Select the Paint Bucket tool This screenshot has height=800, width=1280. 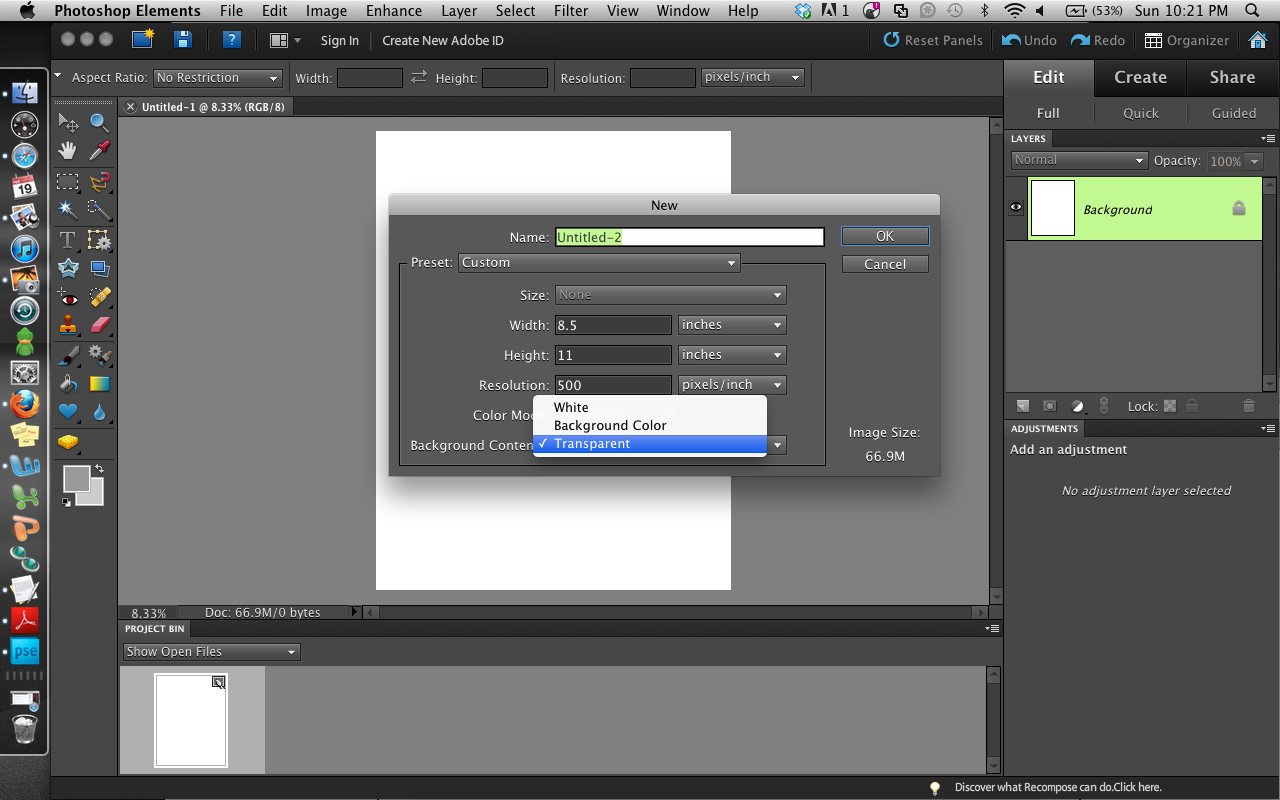(x=68, y=383)
